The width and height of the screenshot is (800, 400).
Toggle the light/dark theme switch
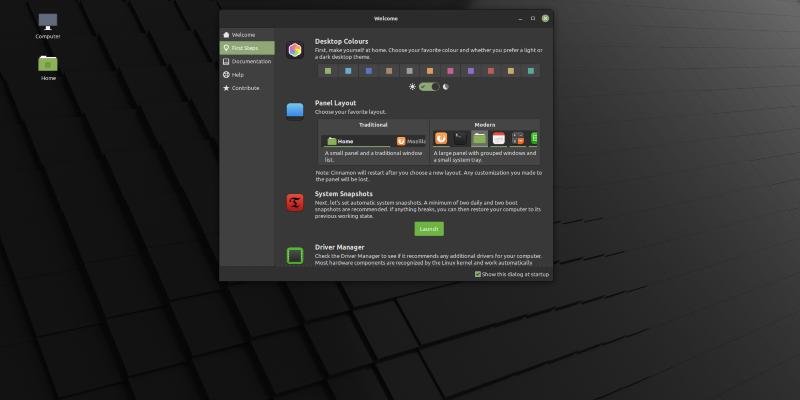click(x=429, y=87)
